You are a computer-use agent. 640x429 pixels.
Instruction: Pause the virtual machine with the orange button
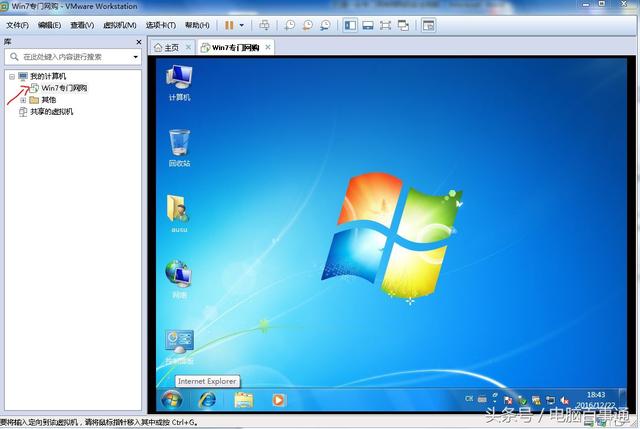tap(229, 25)
